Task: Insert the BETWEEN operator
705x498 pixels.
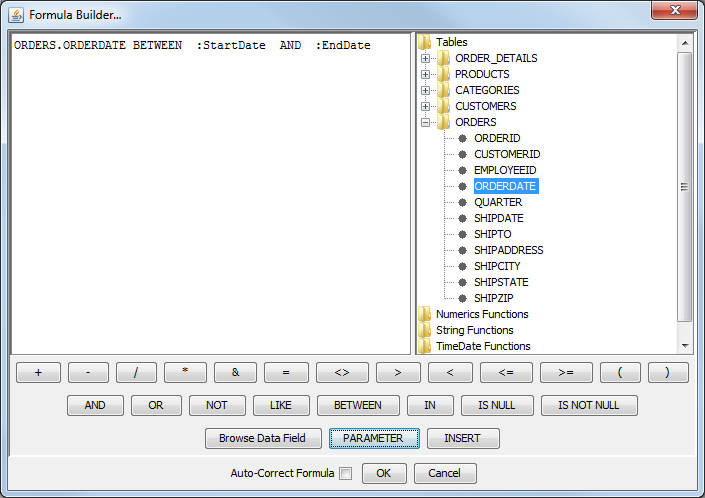Action: [357, 406]
